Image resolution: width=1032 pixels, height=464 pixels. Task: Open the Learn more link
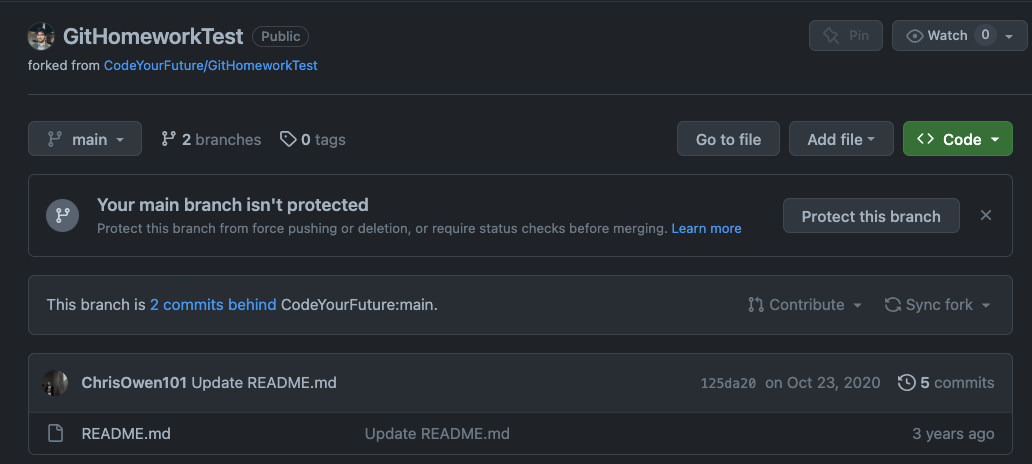(x=706, y=229)
